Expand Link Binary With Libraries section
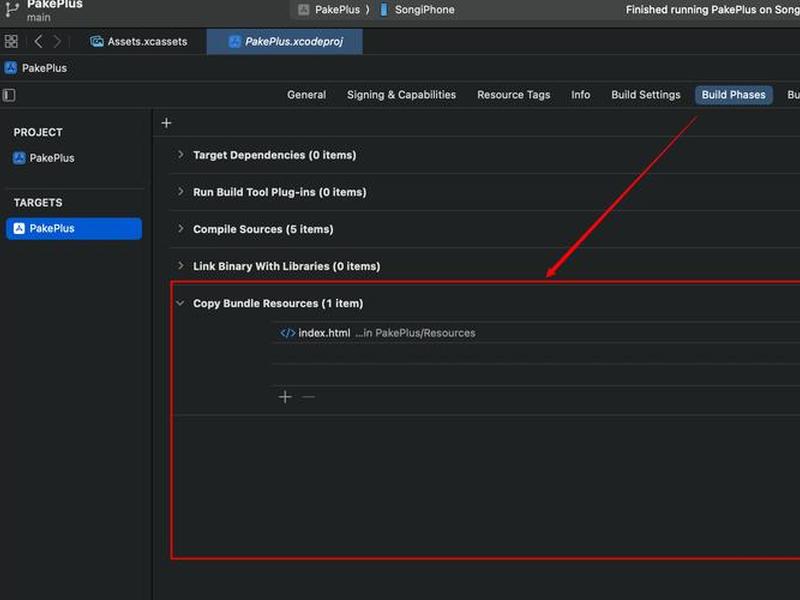This screenshot has width=800, height=600. click(180, 265)
